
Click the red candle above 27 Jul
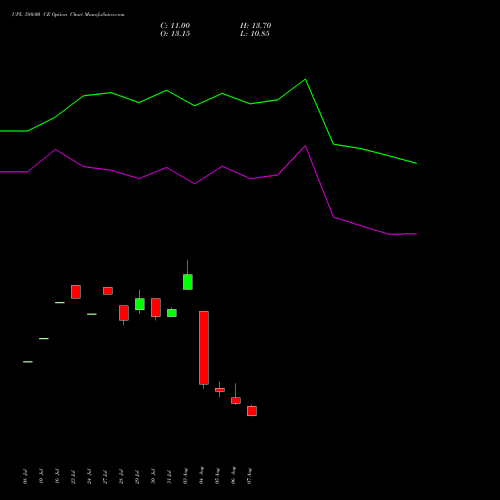coord(108,291)
